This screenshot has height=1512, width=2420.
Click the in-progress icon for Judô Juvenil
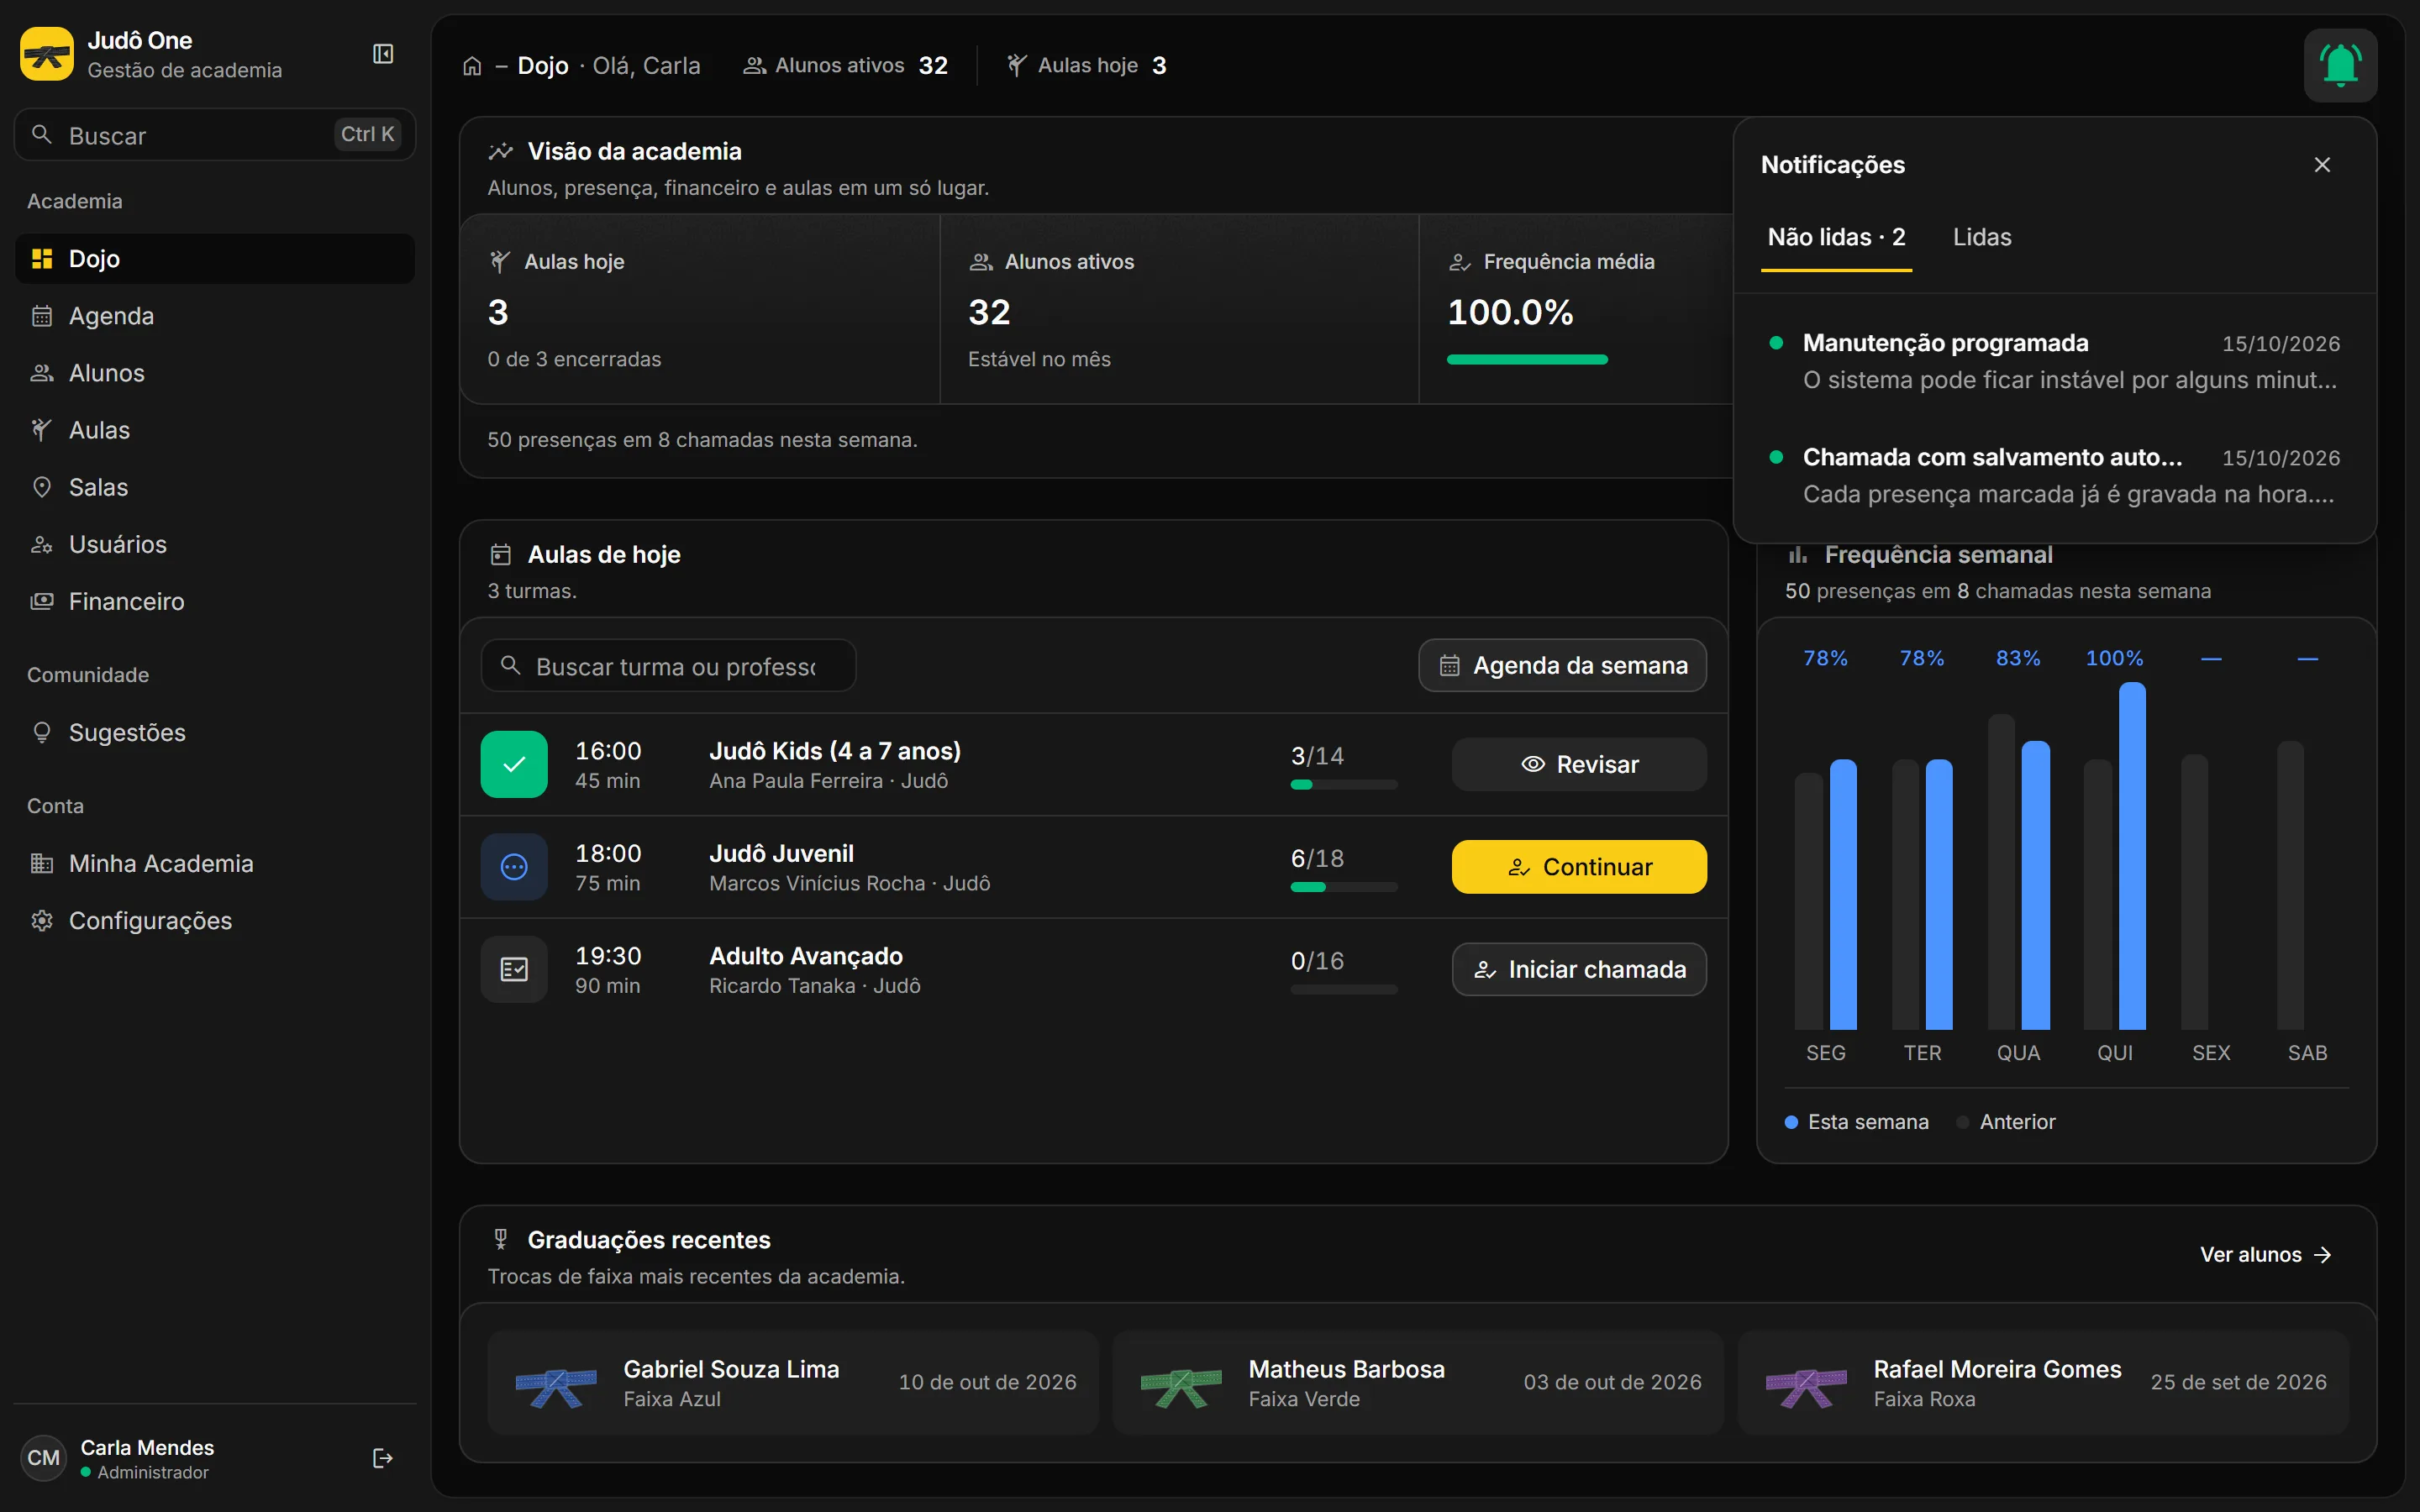514,867
